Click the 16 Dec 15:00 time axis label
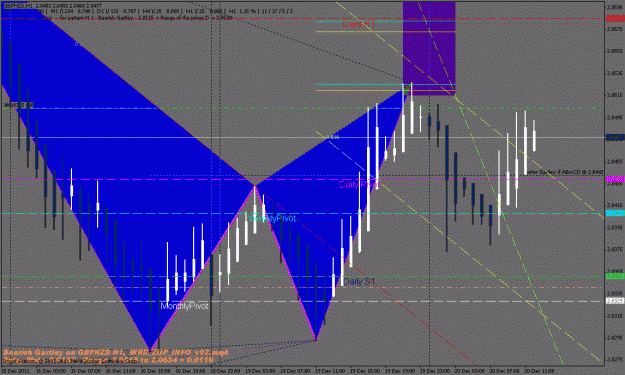 [x=155, y=371]
